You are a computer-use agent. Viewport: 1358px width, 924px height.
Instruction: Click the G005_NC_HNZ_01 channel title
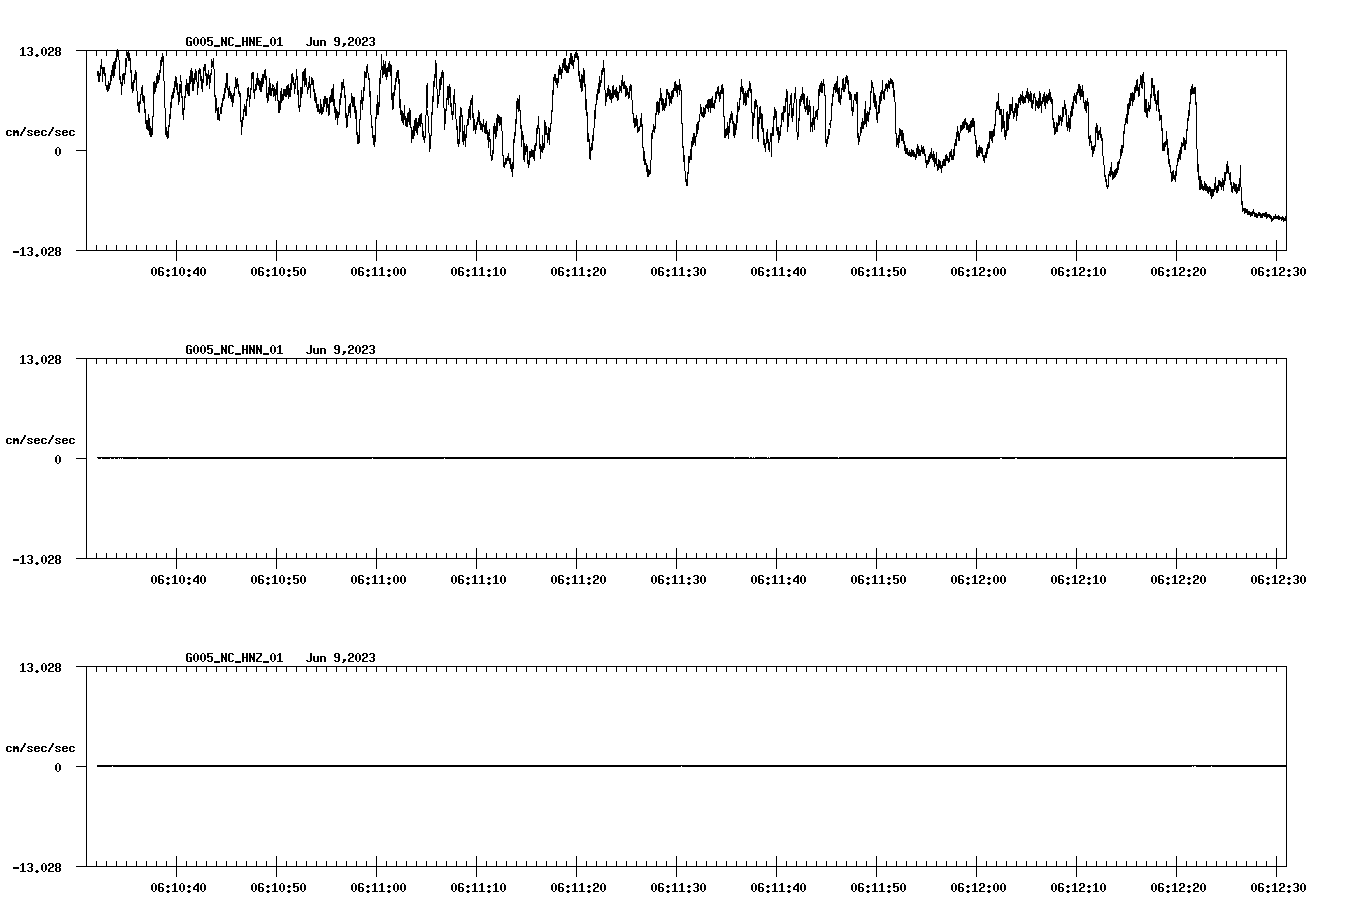click(234, 658)
